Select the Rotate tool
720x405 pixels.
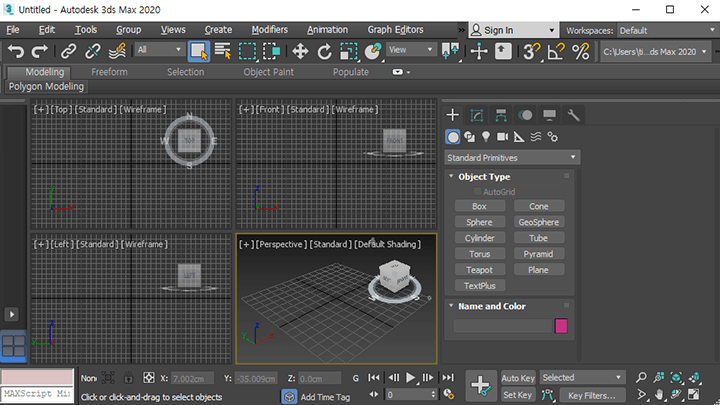[324, 51]
